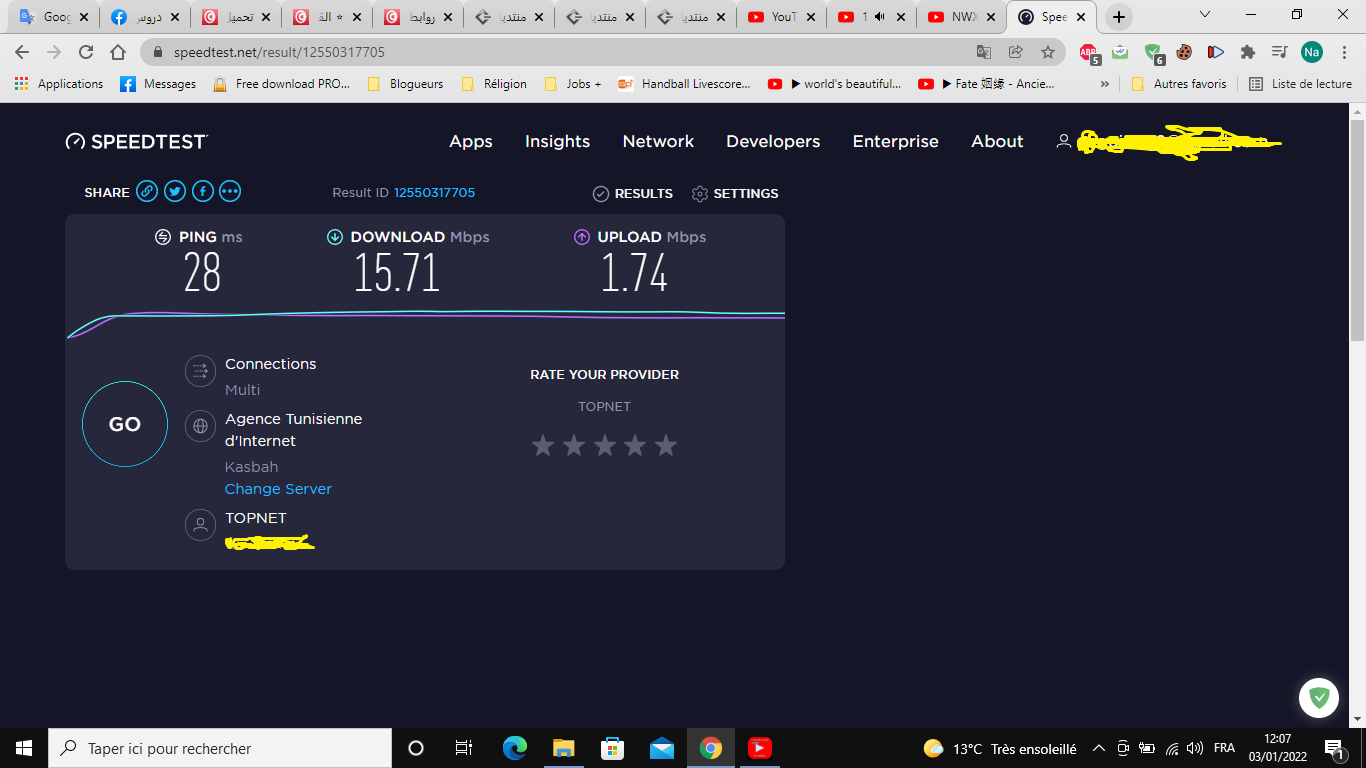Screen dimensions: 1366x768
Task: Open the media control playlist icon
Action: tap(1279, 52)
